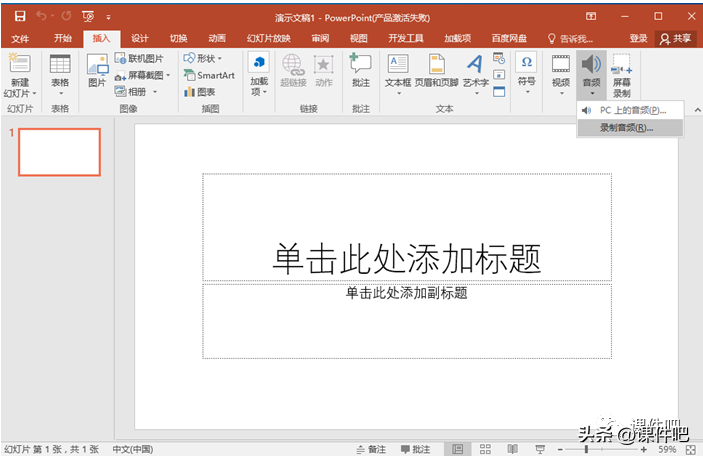Viewport: 703px width, 457px height.
Task: Select PC 上的音频(P) menu option
Action: pyautogui.click(x=630, y=110)
